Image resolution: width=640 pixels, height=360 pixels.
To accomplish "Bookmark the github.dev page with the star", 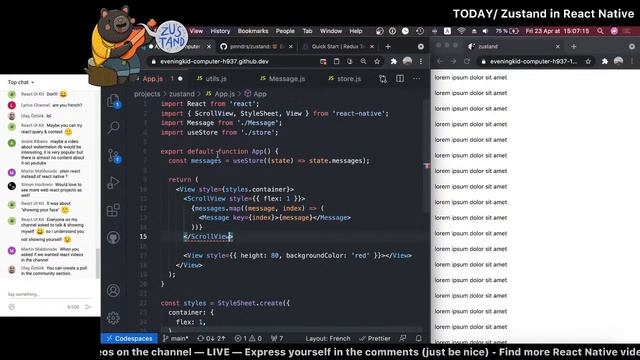I will [377, 61].
